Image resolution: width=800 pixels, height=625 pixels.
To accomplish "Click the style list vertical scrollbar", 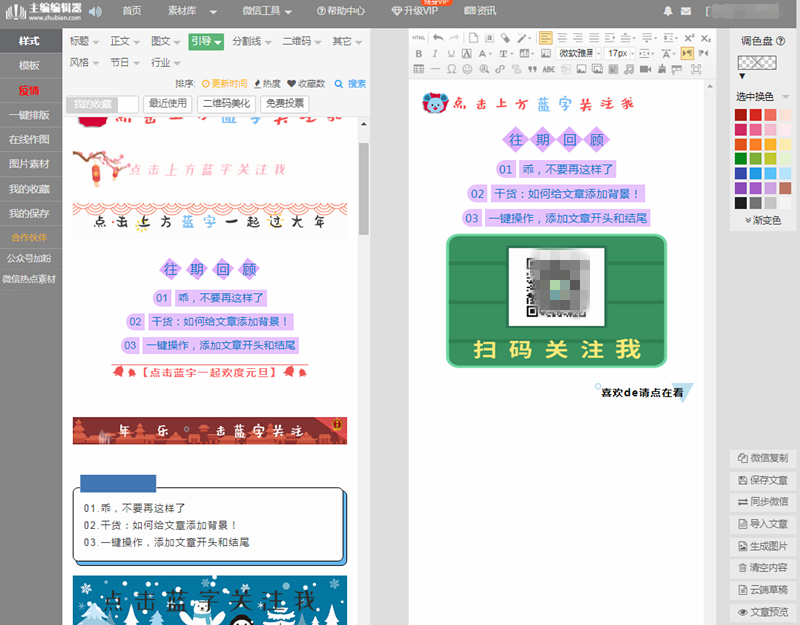I will 364,189.
